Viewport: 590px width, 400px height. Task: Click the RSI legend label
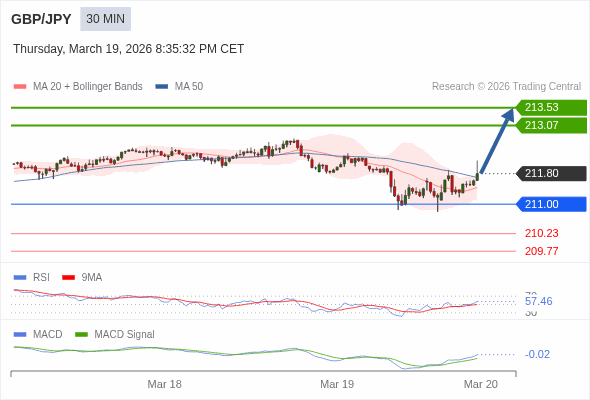point(41,278)
